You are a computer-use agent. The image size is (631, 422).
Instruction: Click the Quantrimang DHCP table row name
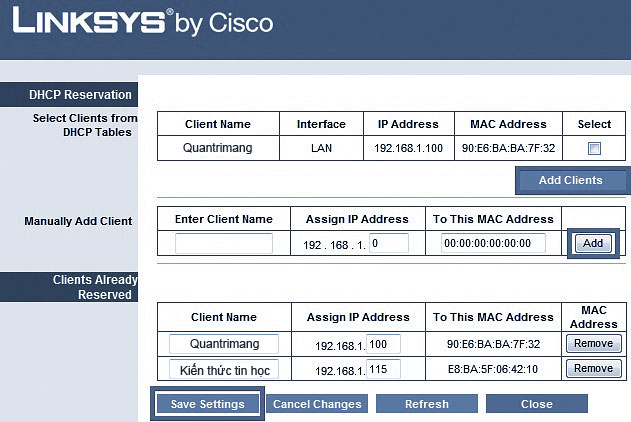218,148
